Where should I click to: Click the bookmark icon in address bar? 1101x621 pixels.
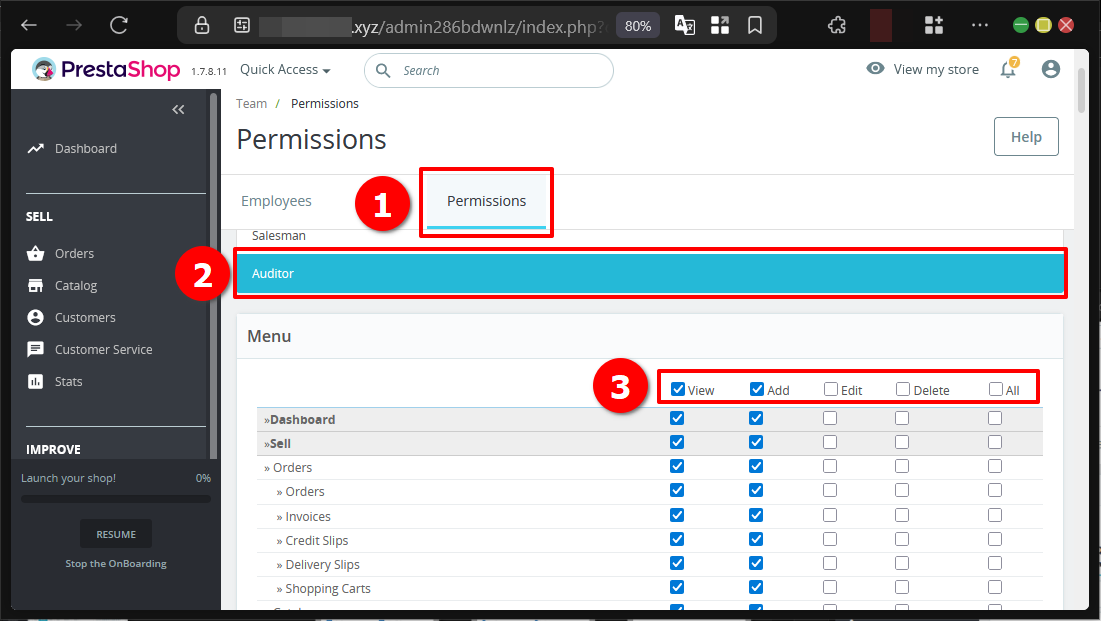[755, 25]
